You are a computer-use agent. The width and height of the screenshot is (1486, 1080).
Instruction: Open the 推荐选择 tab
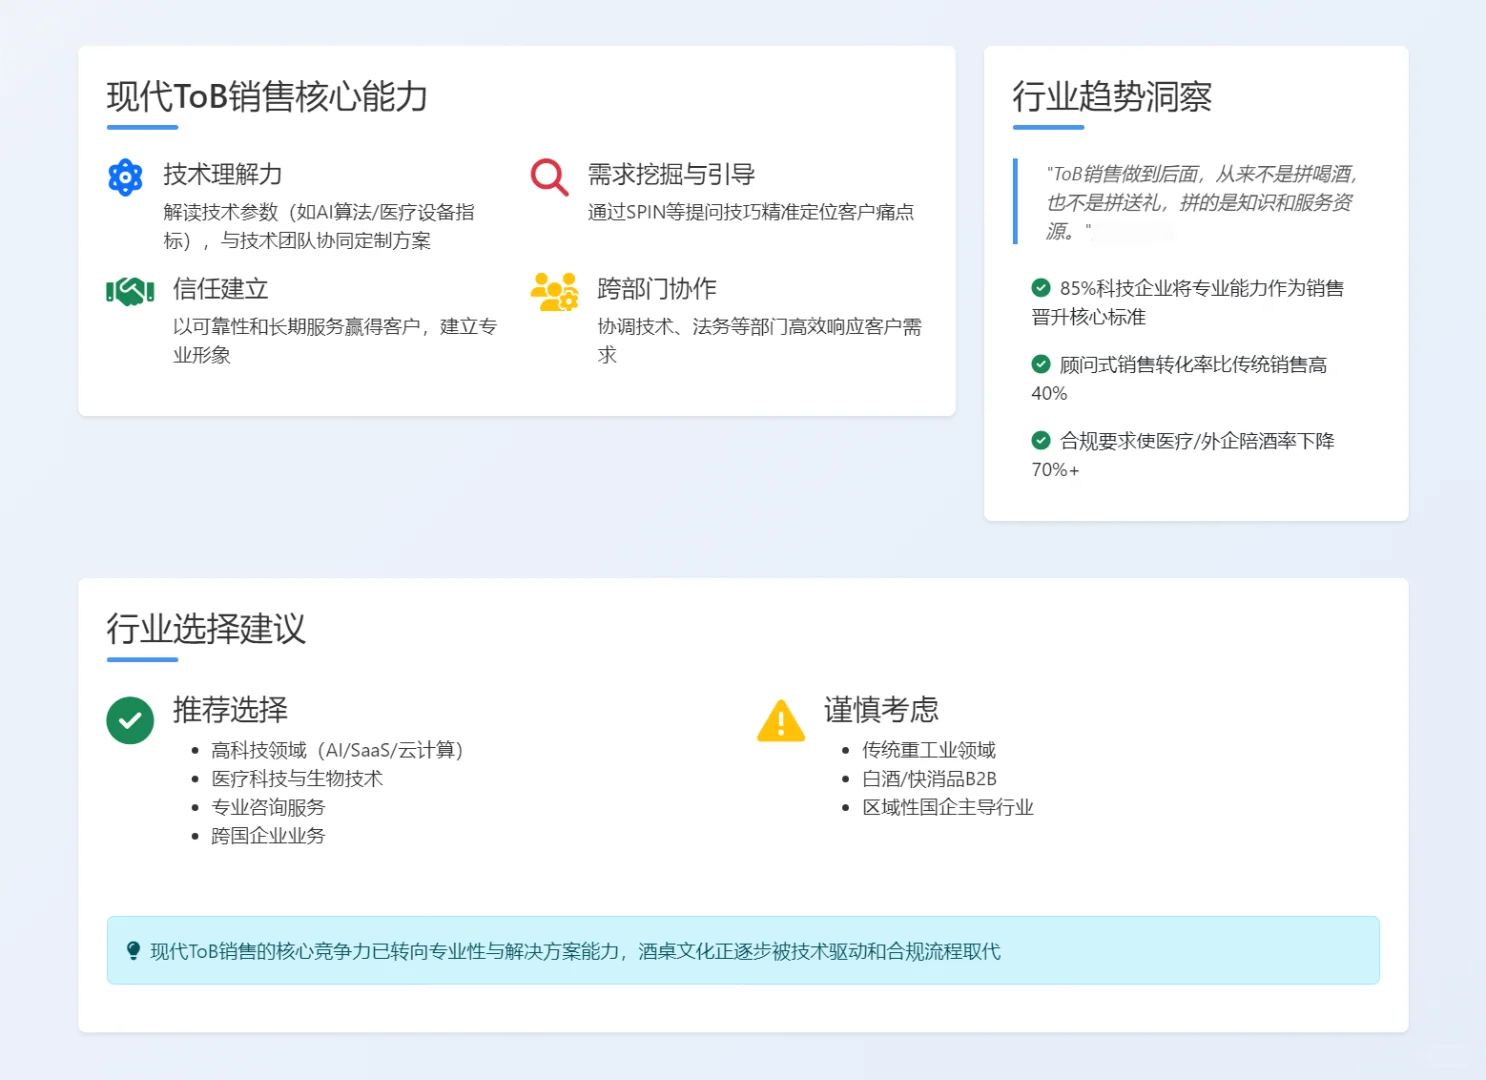point(228,710)
